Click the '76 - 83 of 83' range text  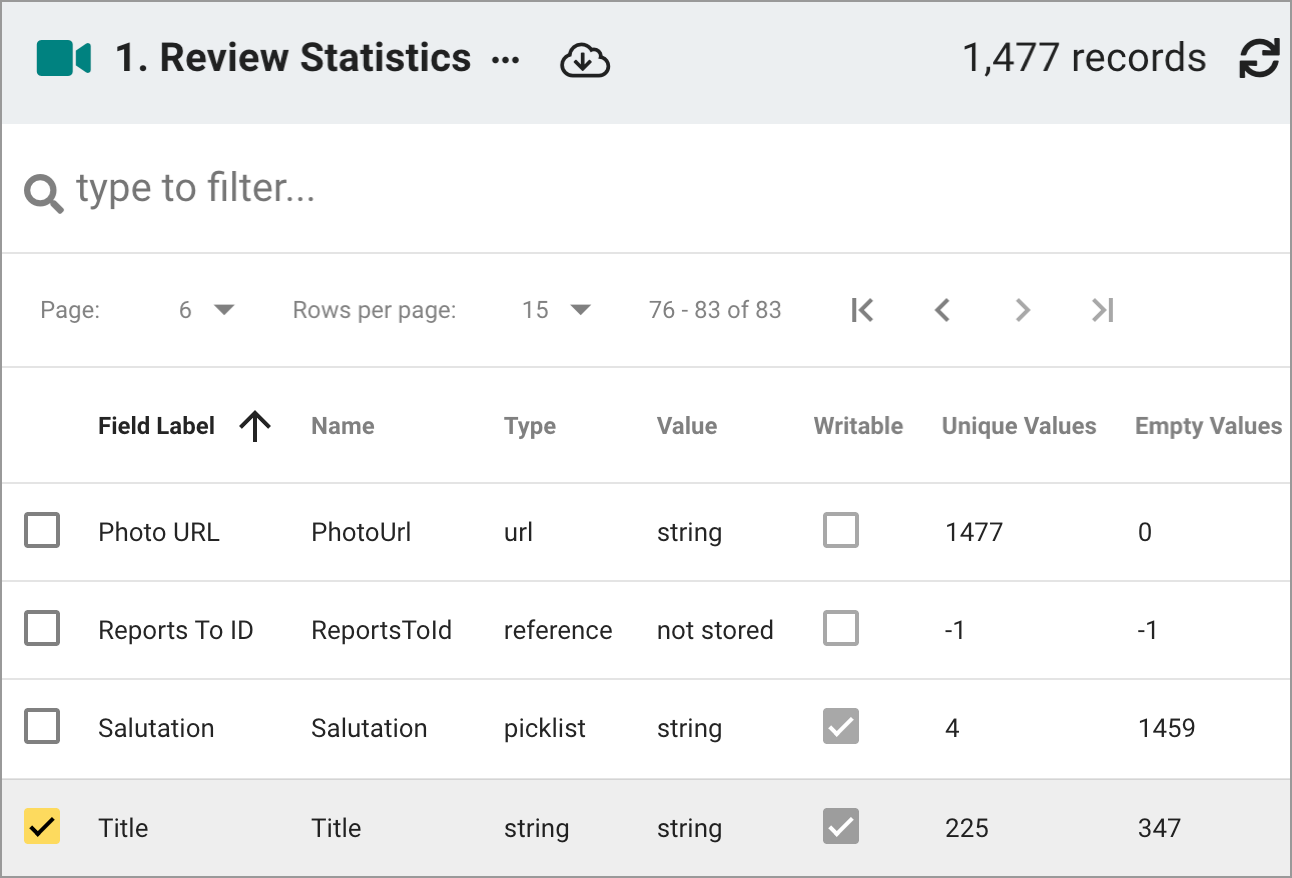[715, 310]
